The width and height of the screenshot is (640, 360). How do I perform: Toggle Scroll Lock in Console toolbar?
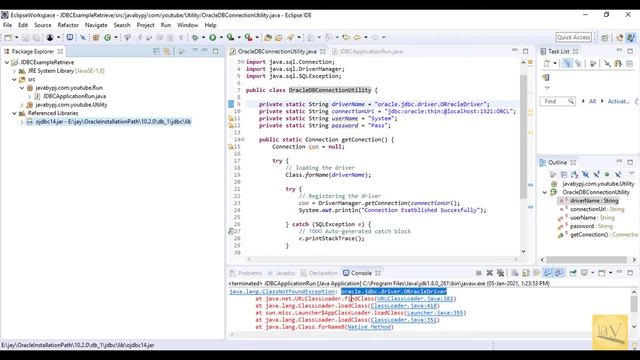tap(526, 273)
